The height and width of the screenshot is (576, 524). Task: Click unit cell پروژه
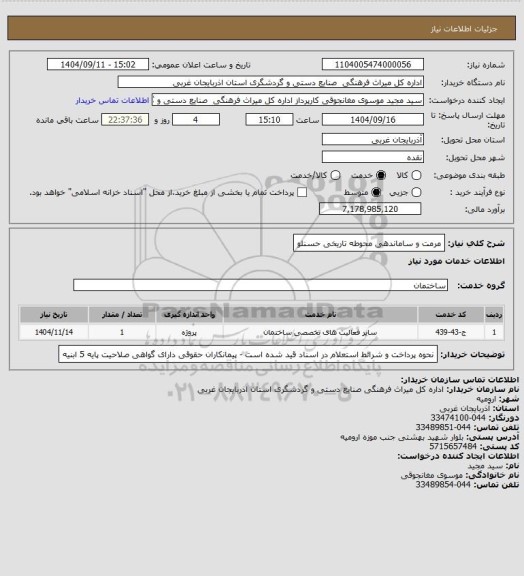tap(189, 332)
